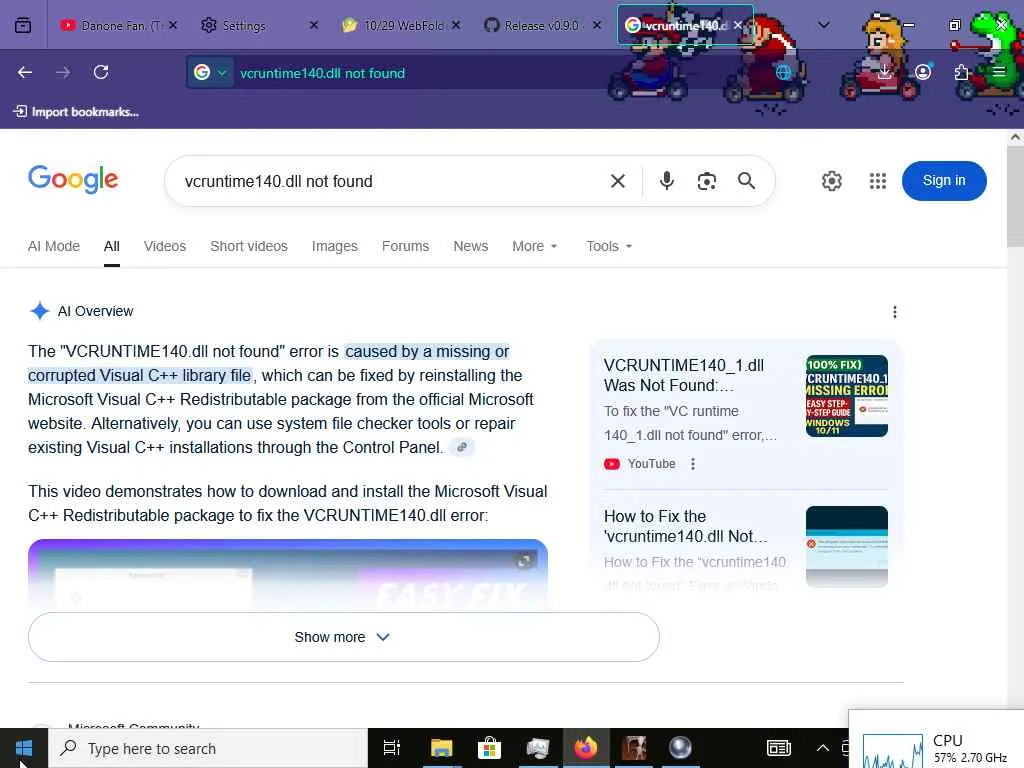Expand the More search filters dropdown

[535, 246]
